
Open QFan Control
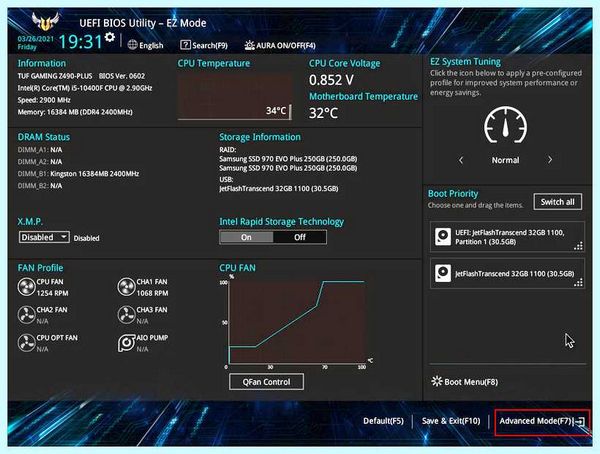point(266,382)
